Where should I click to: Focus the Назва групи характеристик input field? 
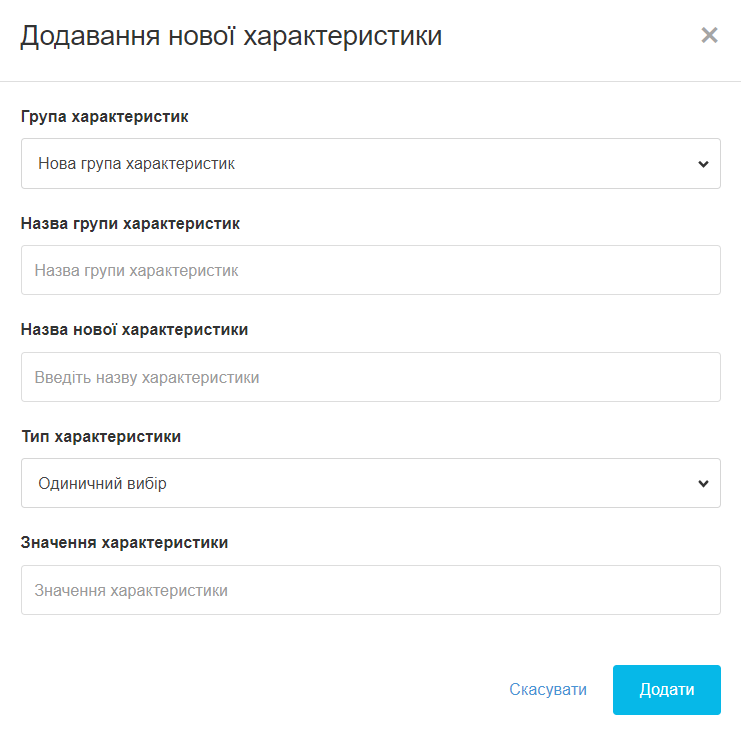(370, 270)
